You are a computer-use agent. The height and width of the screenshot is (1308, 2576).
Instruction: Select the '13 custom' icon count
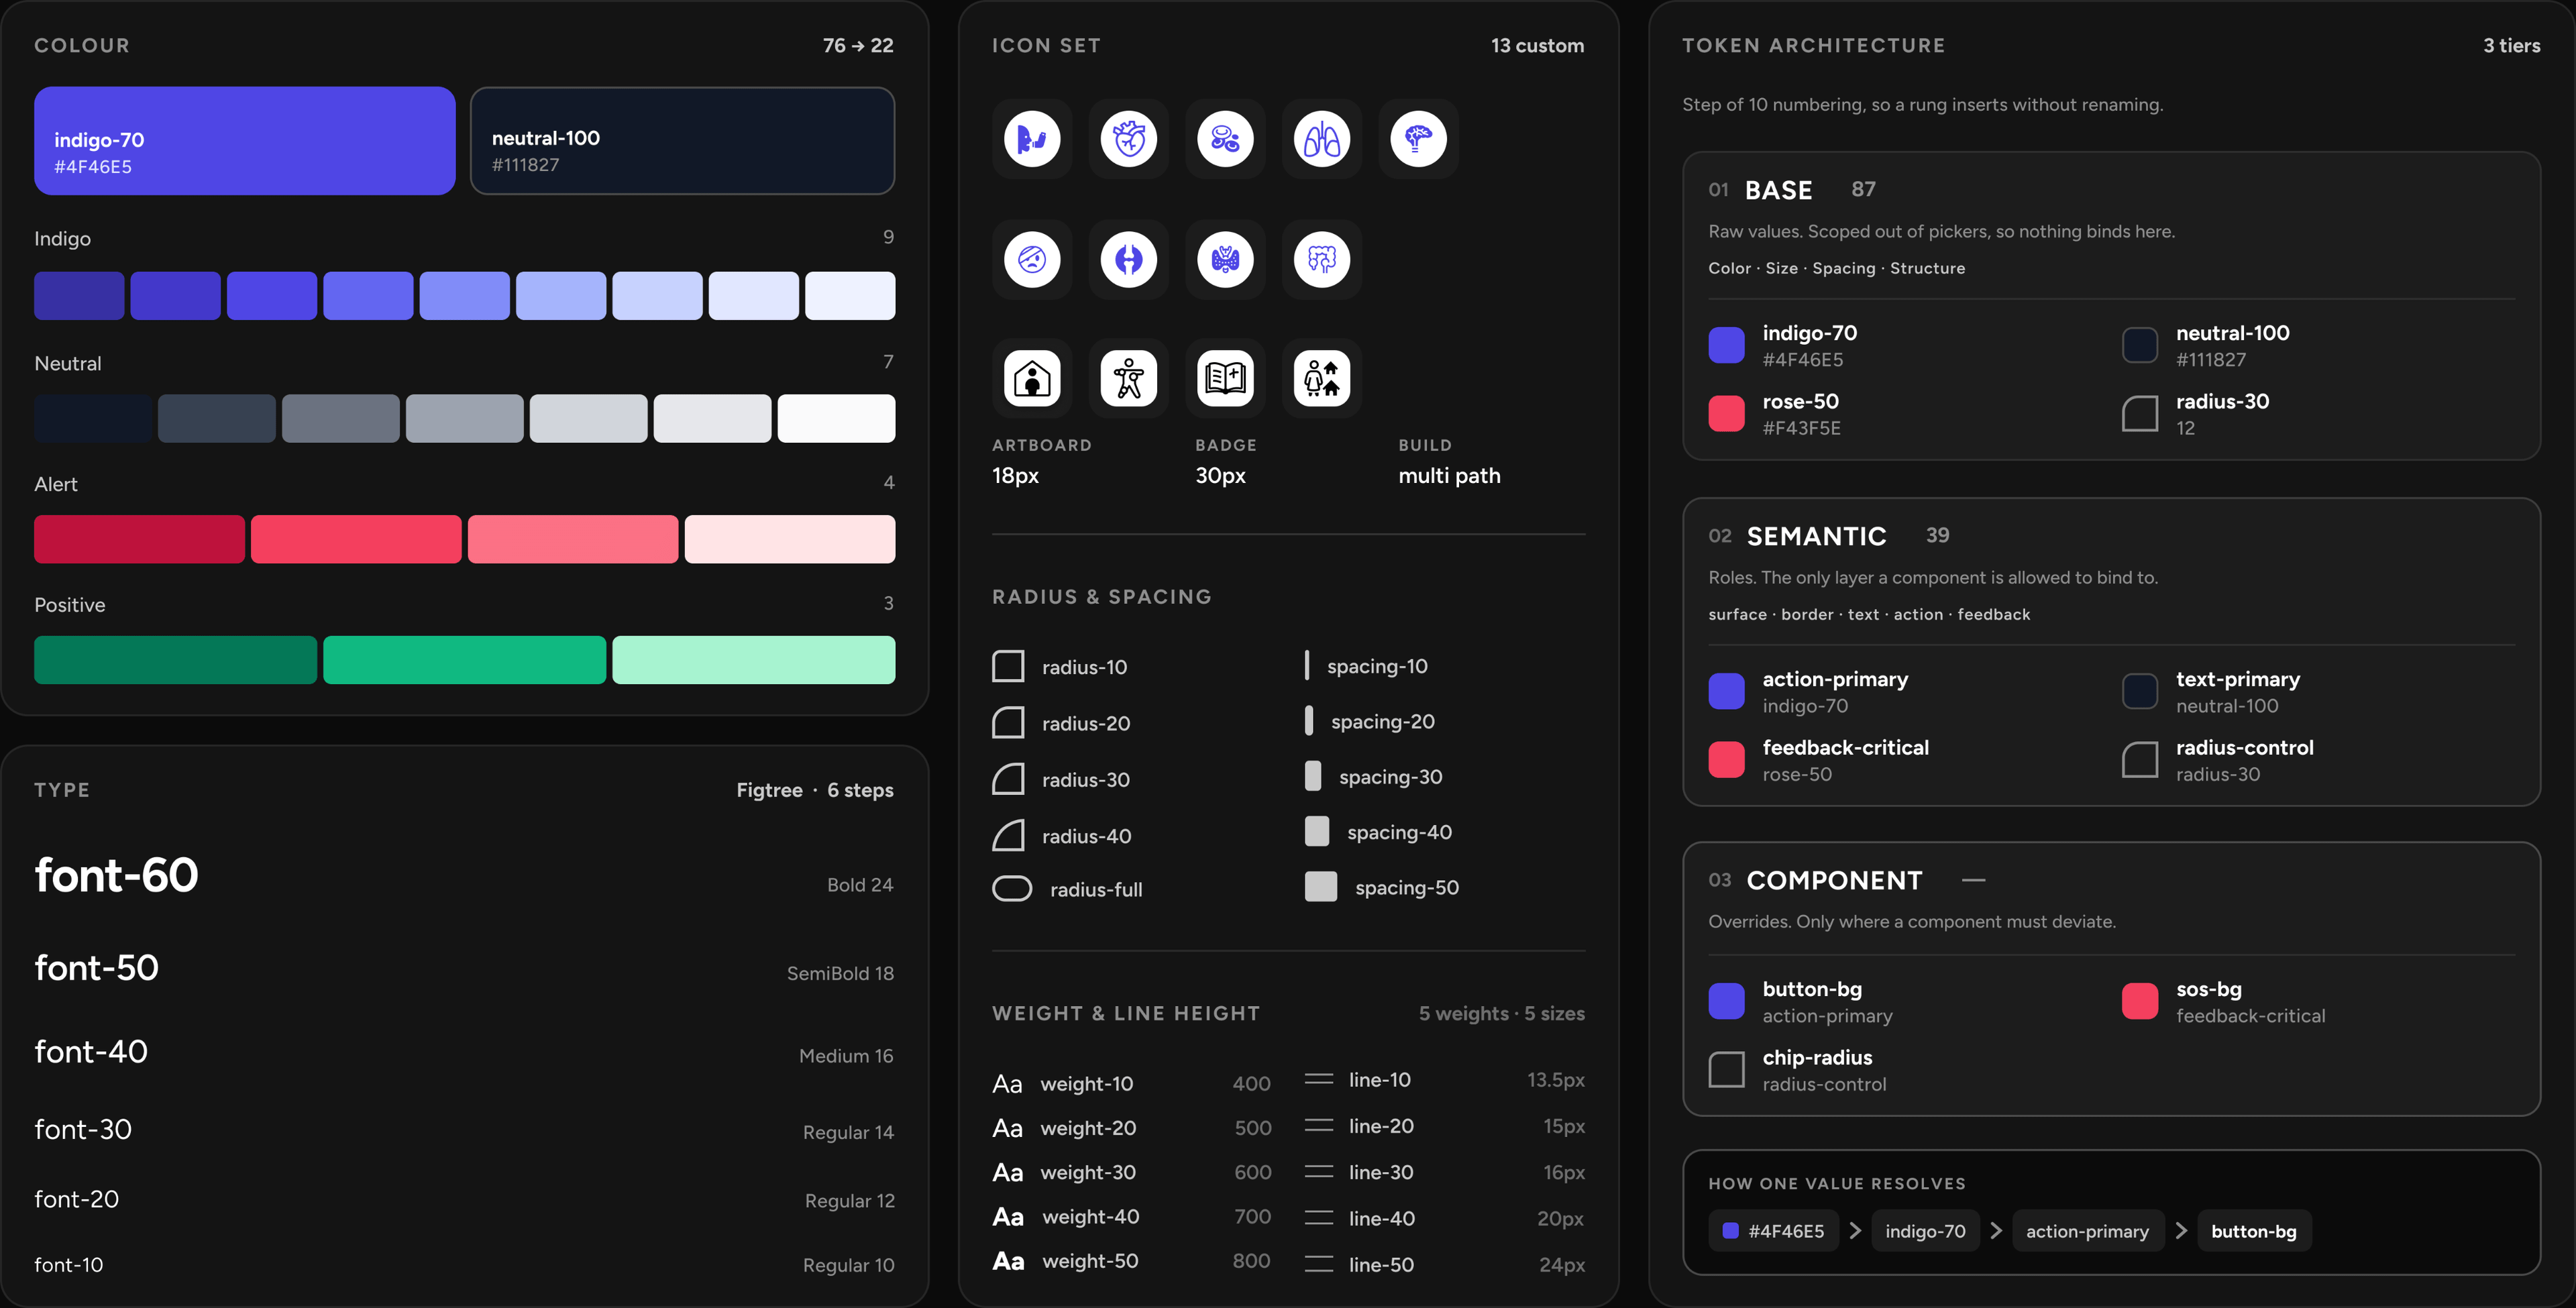pyautogui.click(x=1537, y=45)
